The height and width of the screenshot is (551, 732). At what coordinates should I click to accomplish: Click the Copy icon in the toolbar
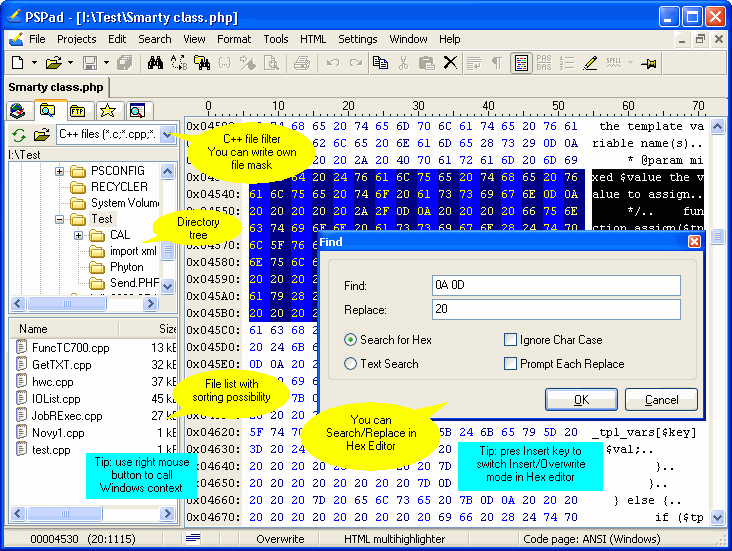(x=380, y=63)
